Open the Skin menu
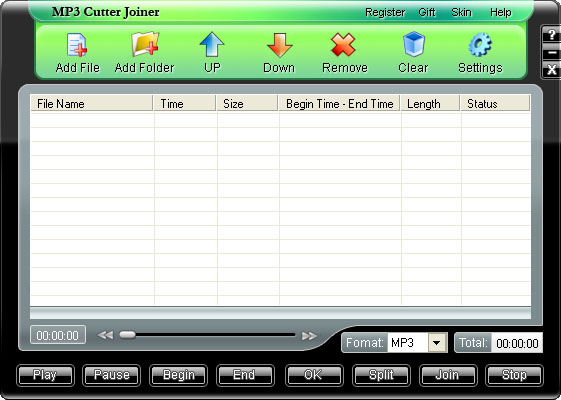561x400 pixels. 461,12
